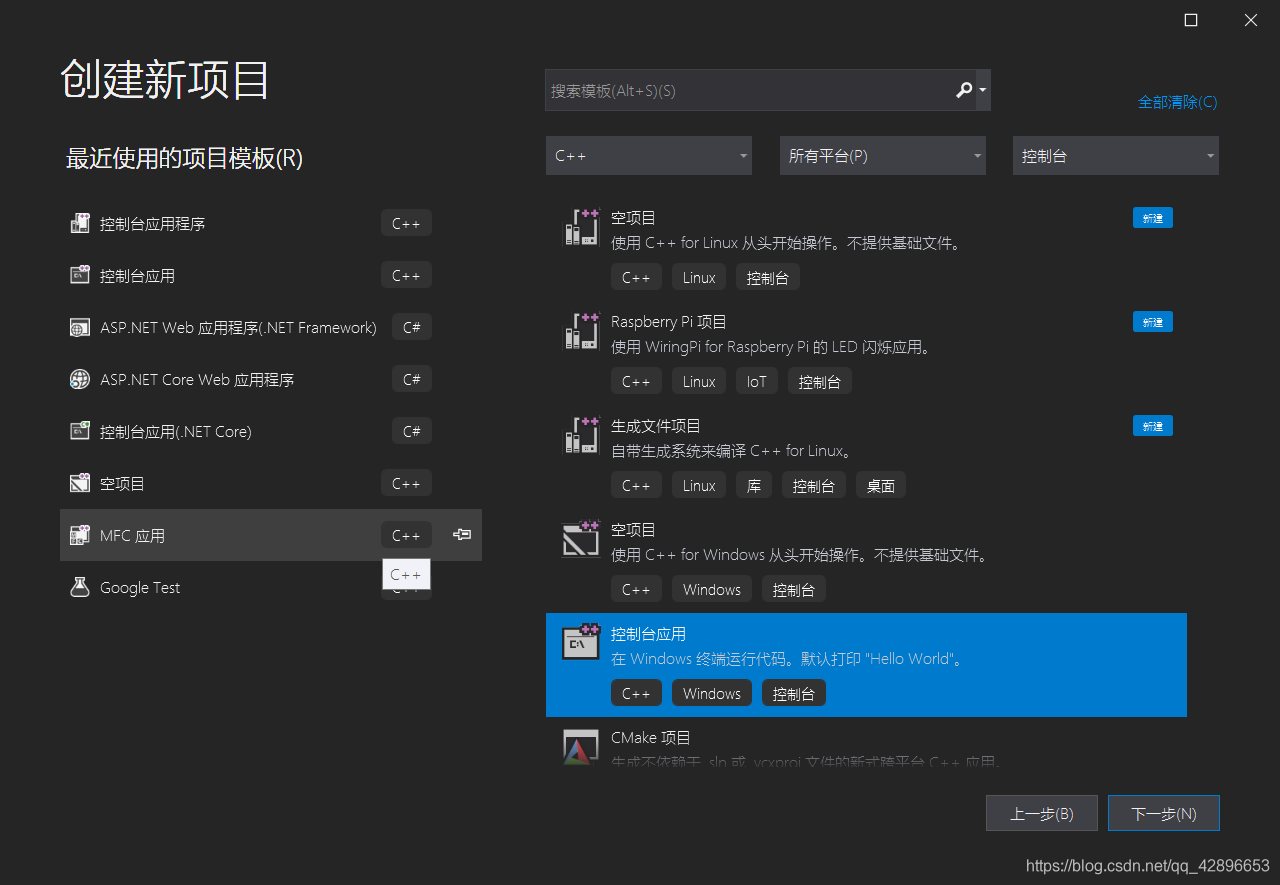The image size is (1280, 885).
Task: Click the 控制台应用(.NET Core) template icon
Action: coord(80,432)
